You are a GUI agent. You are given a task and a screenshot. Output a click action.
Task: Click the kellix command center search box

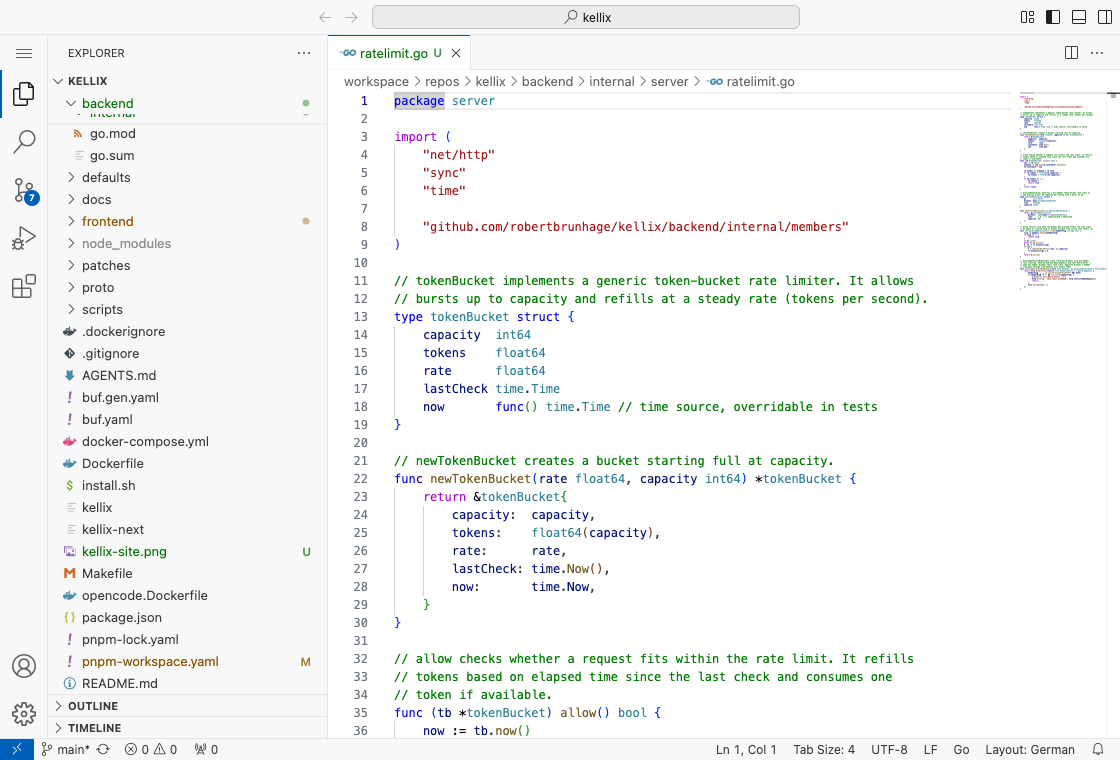coord(586,17)
